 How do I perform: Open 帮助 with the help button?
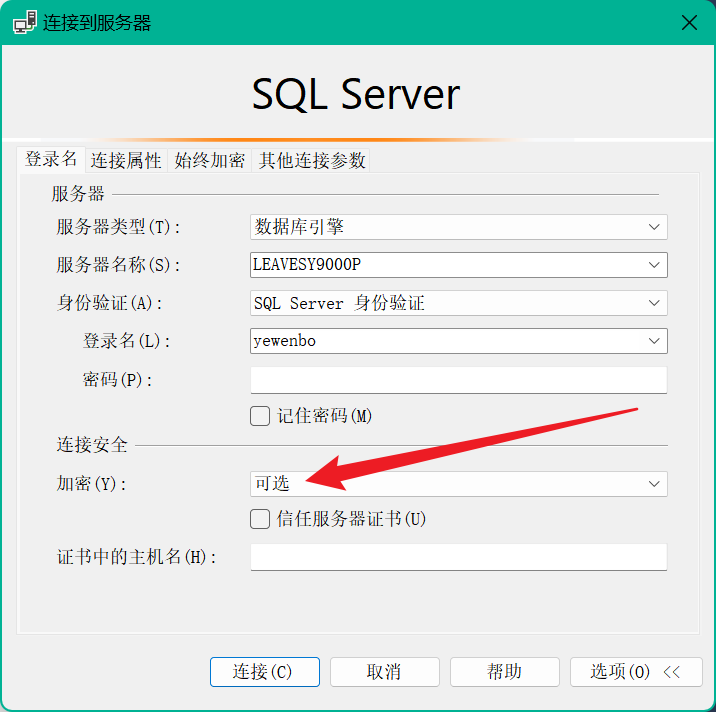(505, 672)
